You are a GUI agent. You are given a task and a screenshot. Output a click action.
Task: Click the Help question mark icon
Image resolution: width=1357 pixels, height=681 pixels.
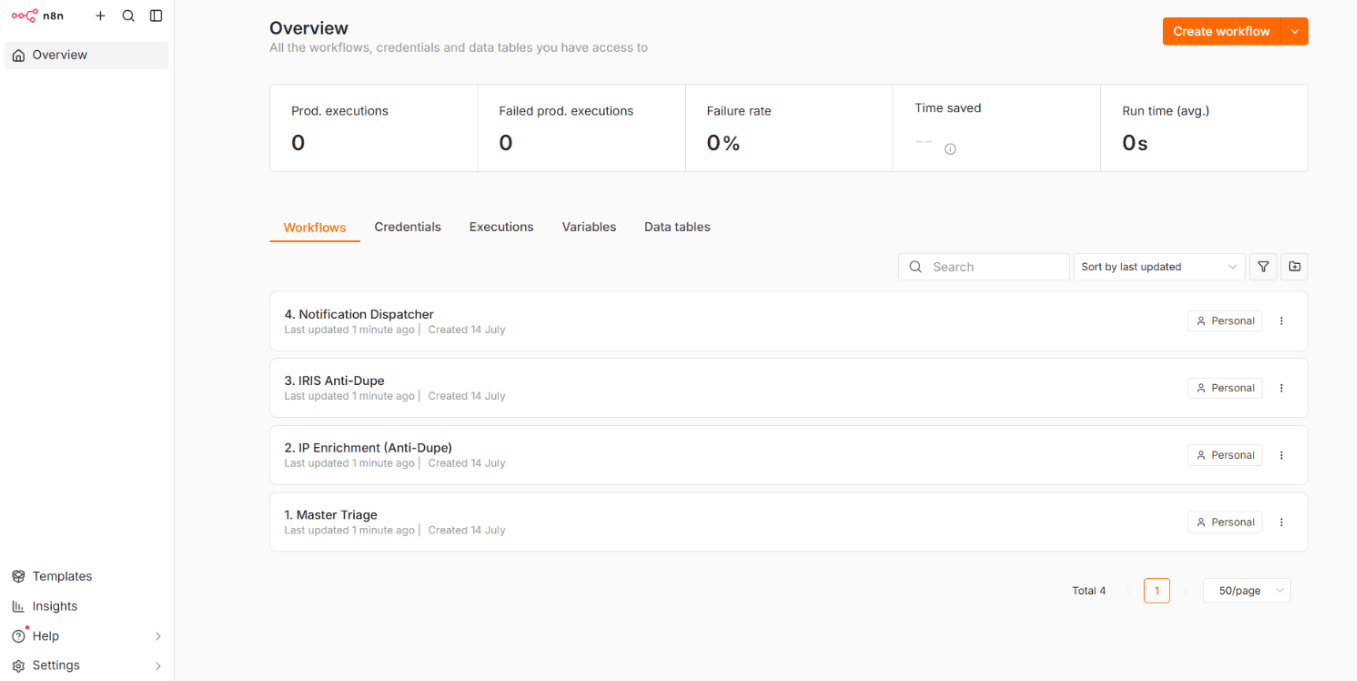click(18, 636)
